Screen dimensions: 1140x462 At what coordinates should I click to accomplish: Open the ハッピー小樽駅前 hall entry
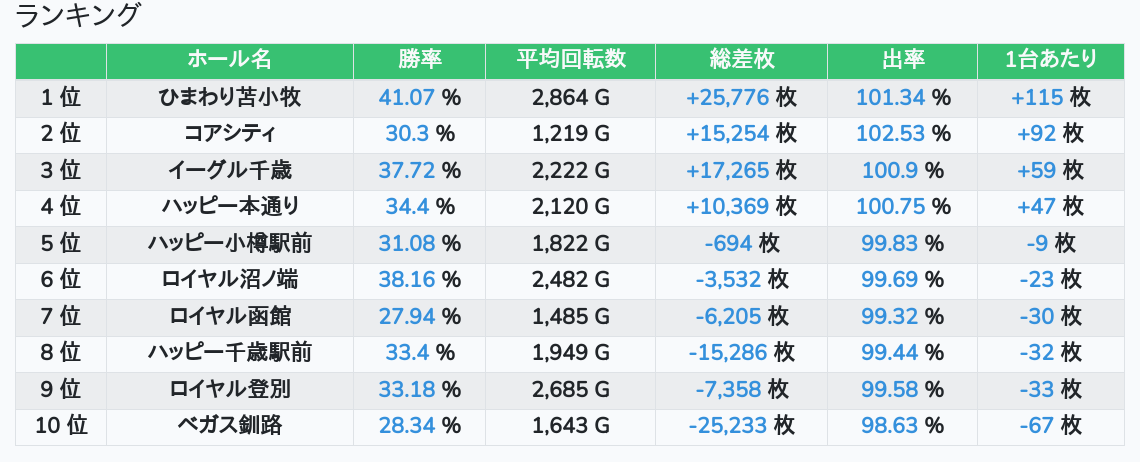[x=230, y=243]
